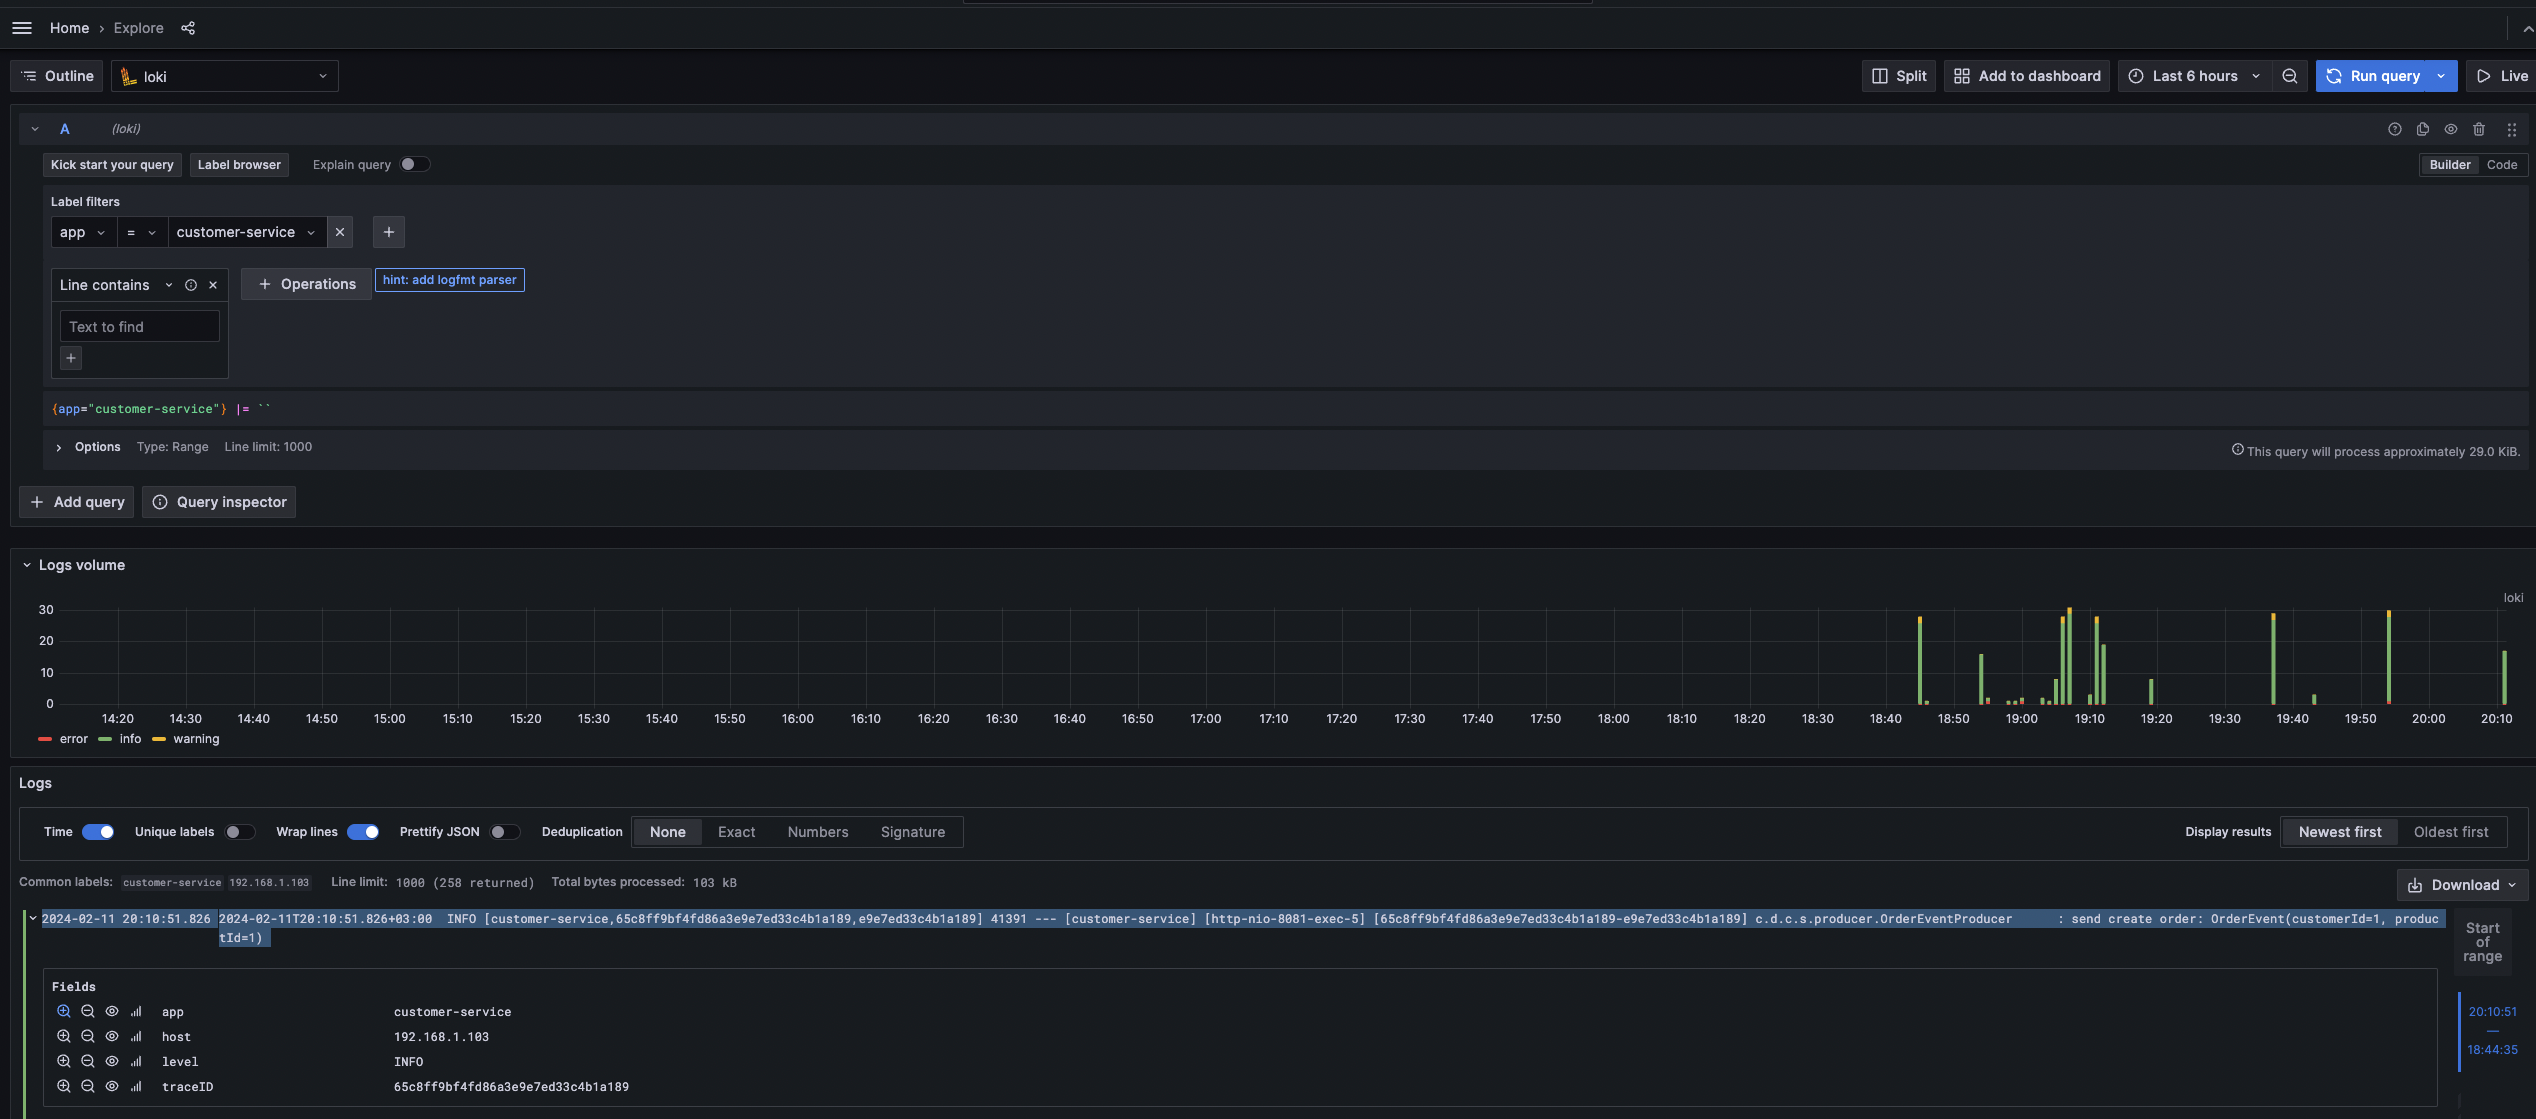Select Numbers deduplication

coord(818,832)
